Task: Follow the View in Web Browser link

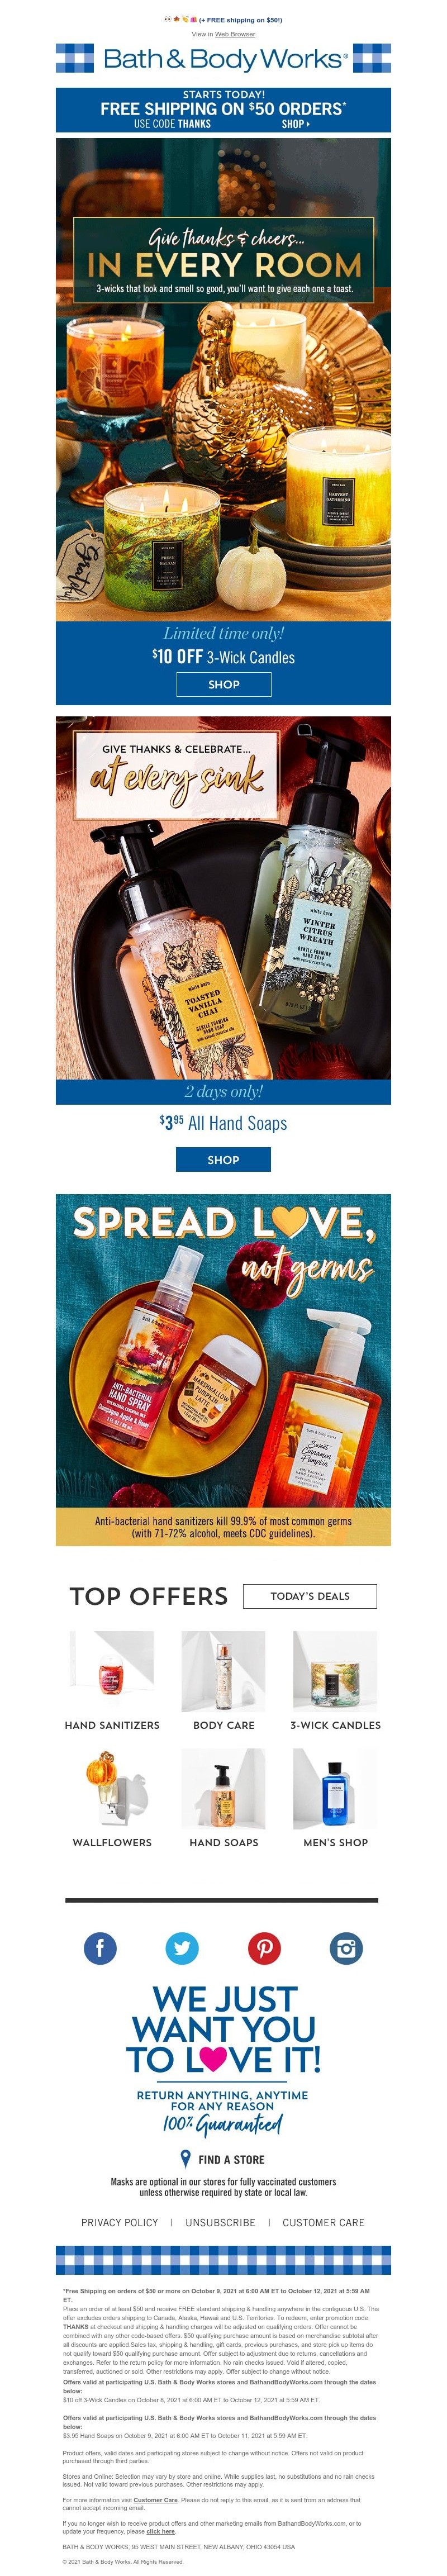Action: 235,34
